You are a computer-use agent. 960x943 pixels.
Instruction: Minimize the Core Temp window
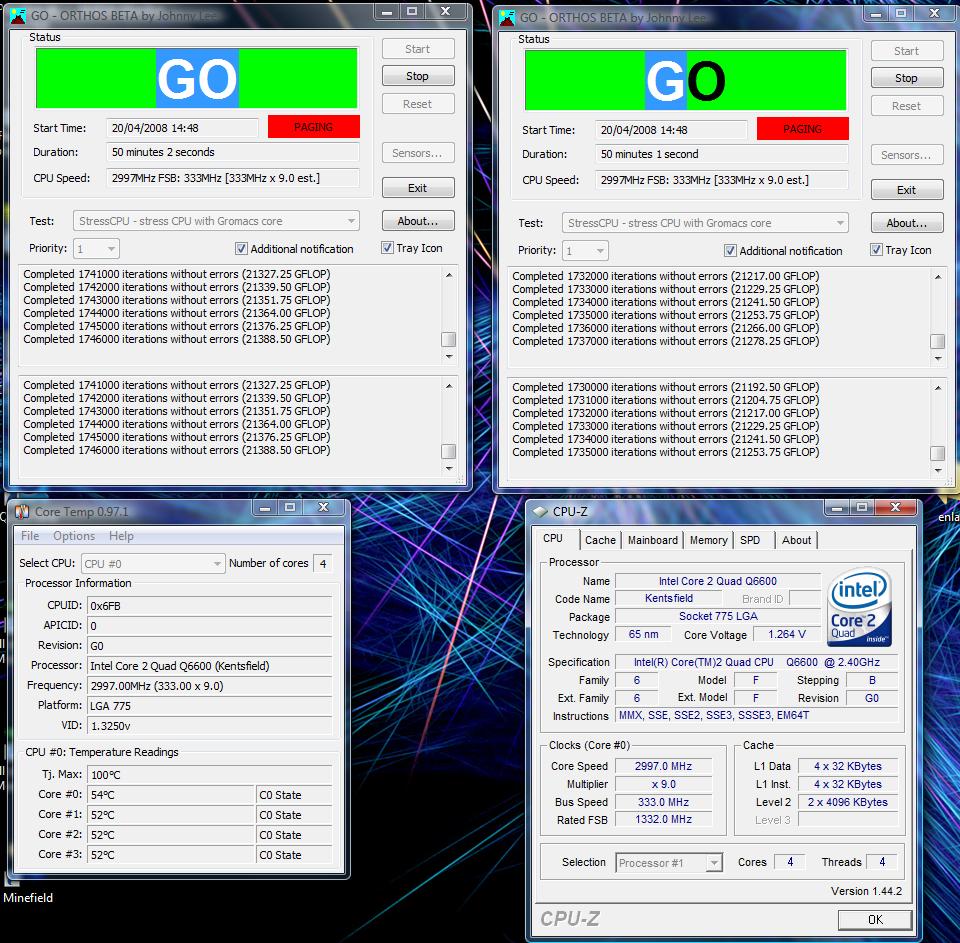click(x=265, y=508)
